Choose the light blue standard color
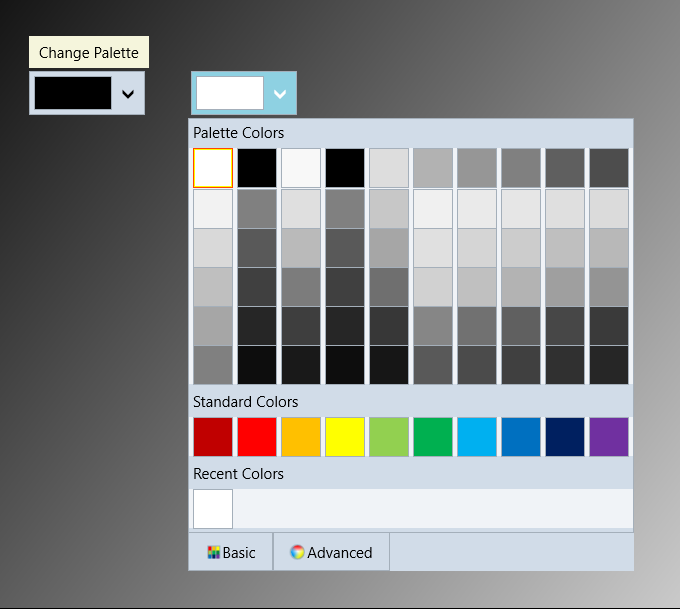 pyautogui.click(x=477, y=437)
